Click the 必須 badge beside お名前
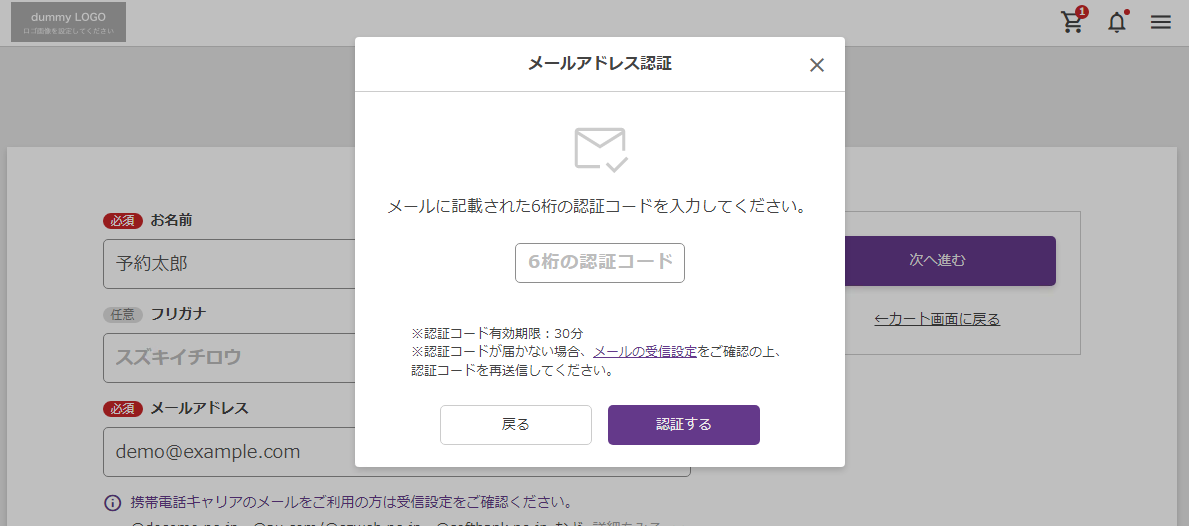1189x526 pixels. [x=123, y=221]
